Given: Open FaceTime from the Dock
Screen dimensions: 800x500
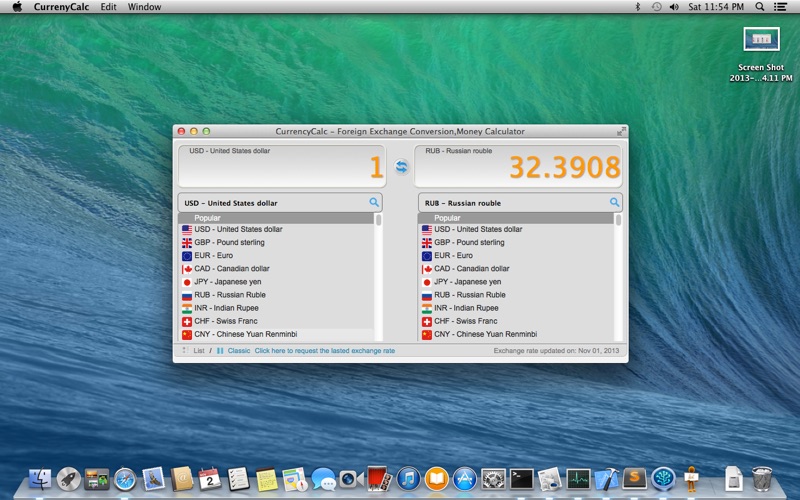Looking at the screenshot, I should click(352, 479).
